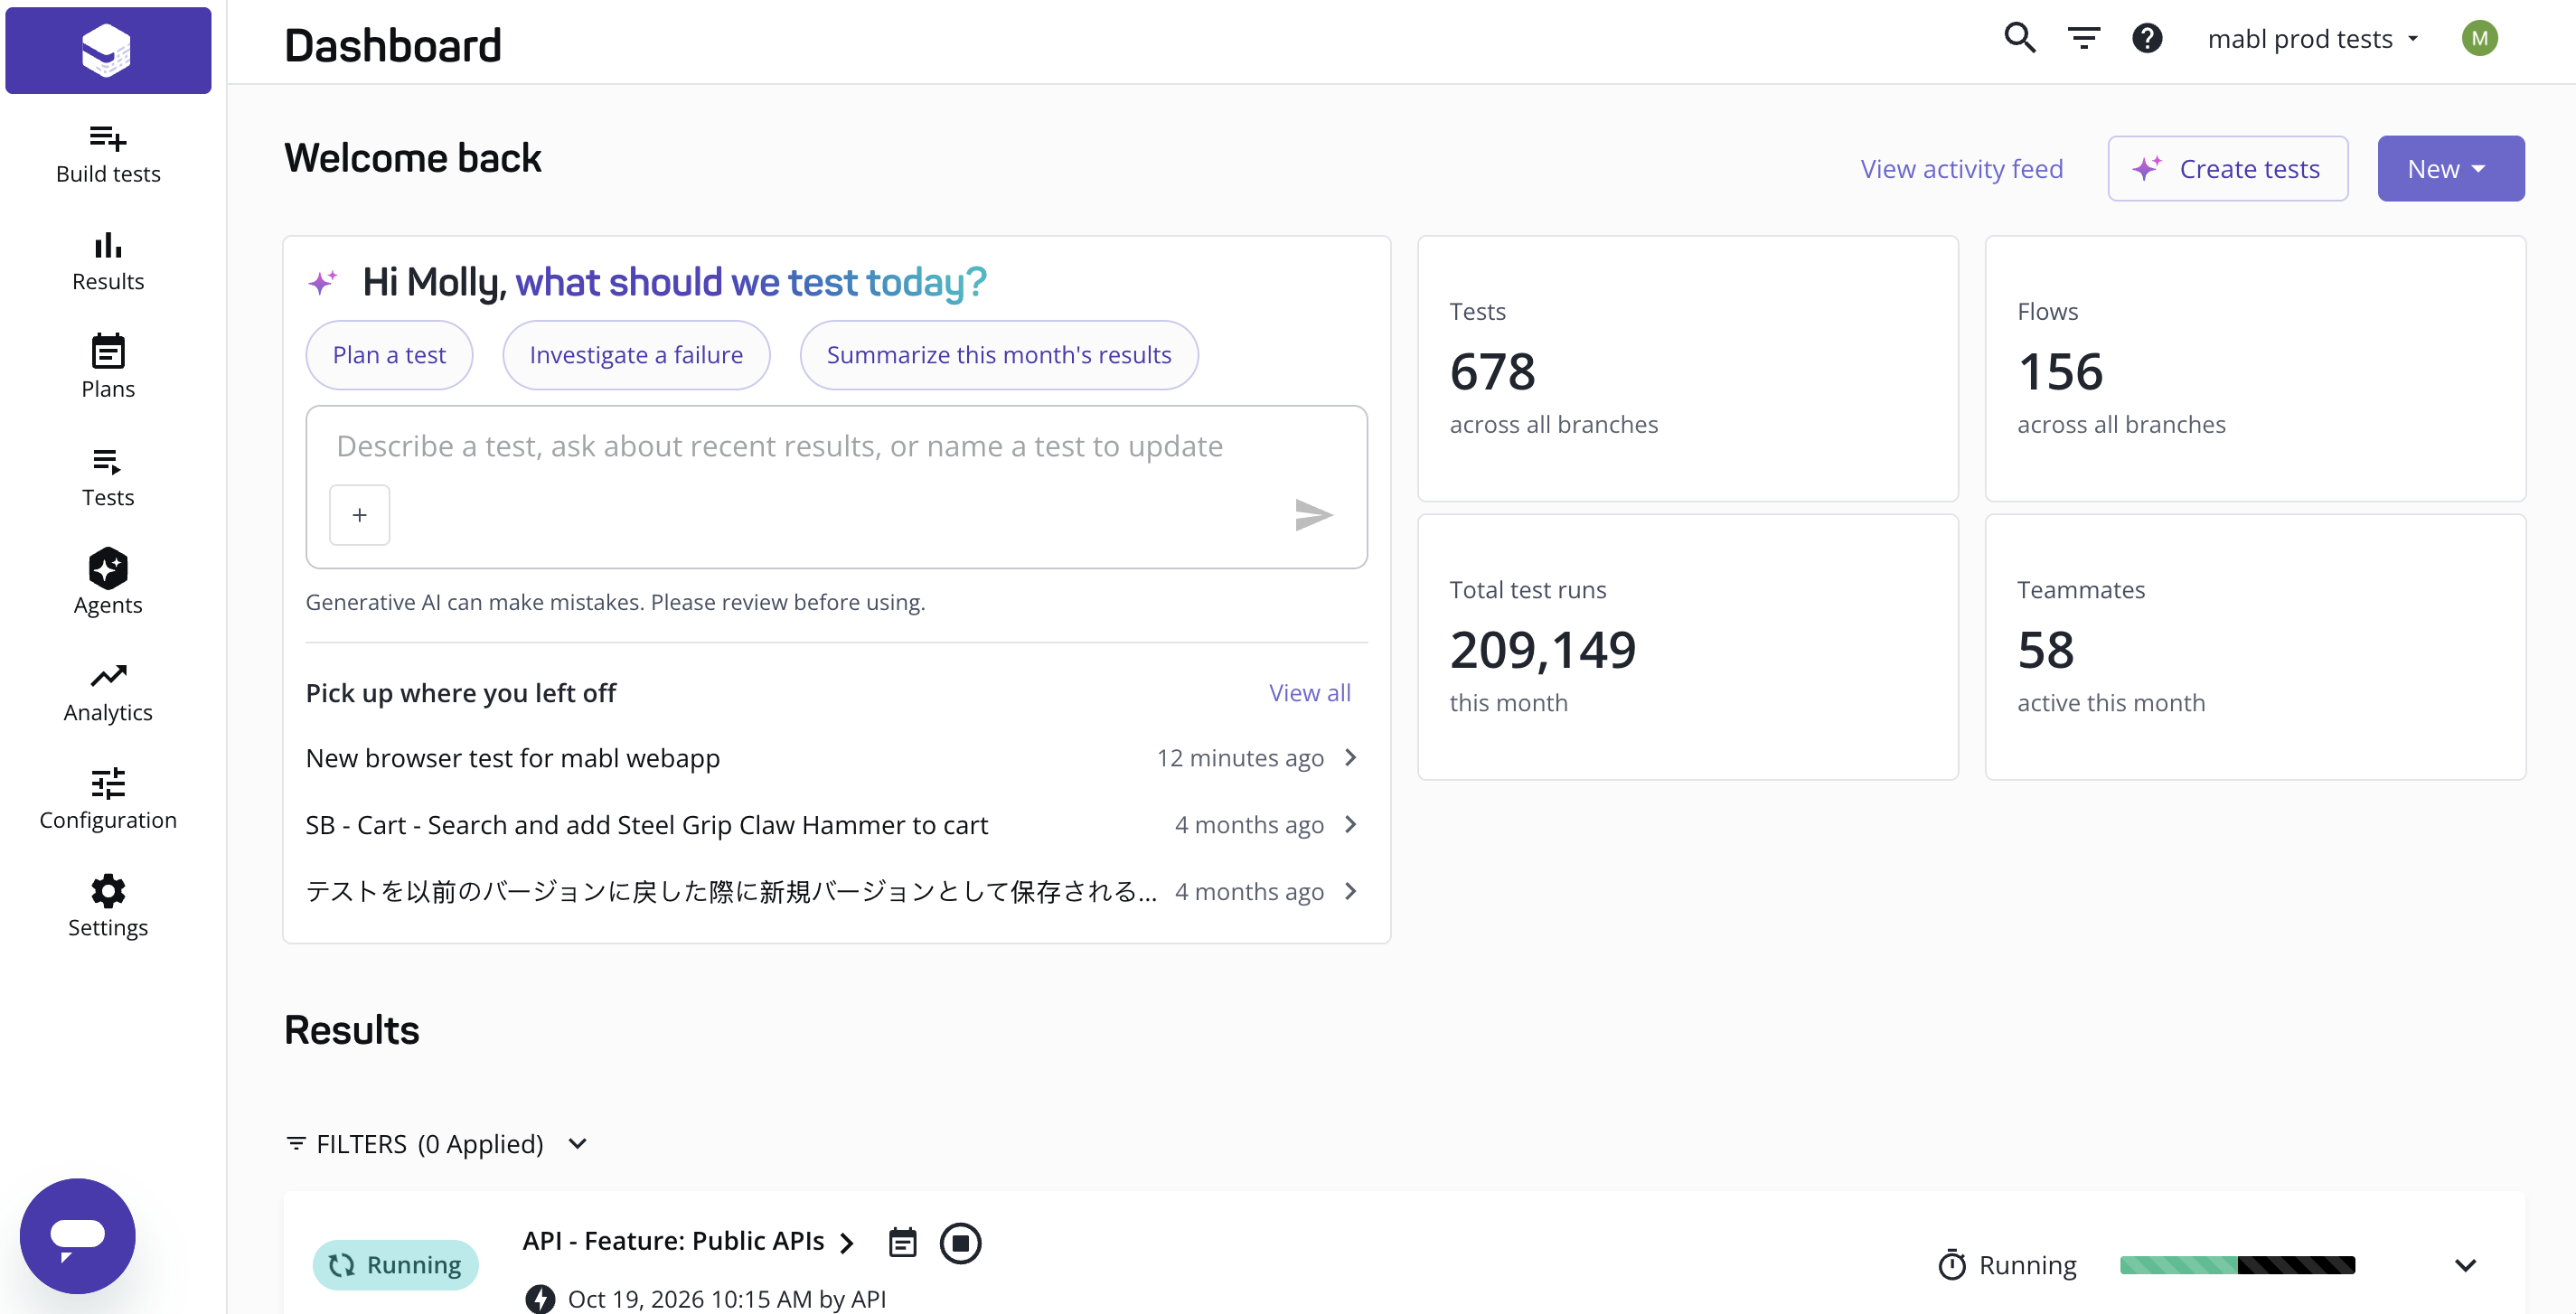Open the Tests sidebar section

pyautogui.click(x=108, y=477)
